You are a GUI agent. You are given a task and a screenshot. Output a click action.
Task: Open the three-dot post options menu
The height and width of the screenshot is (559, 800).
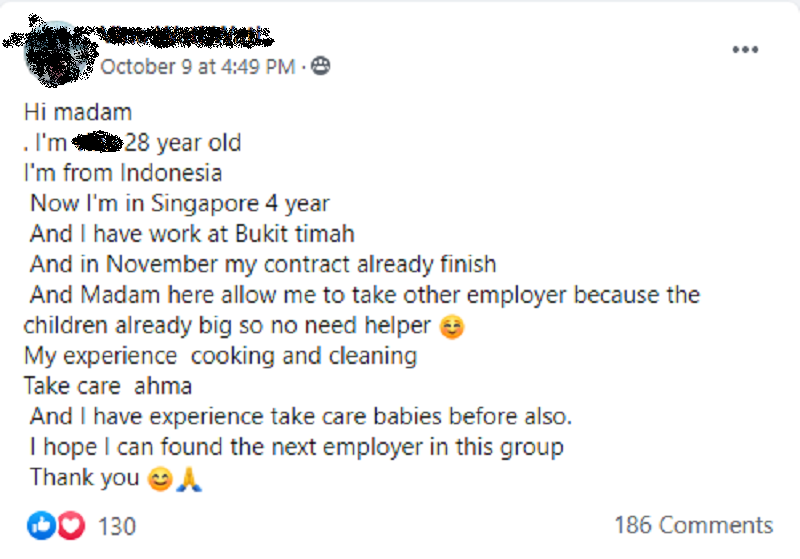pyautogui.click(x=745, y=50)
